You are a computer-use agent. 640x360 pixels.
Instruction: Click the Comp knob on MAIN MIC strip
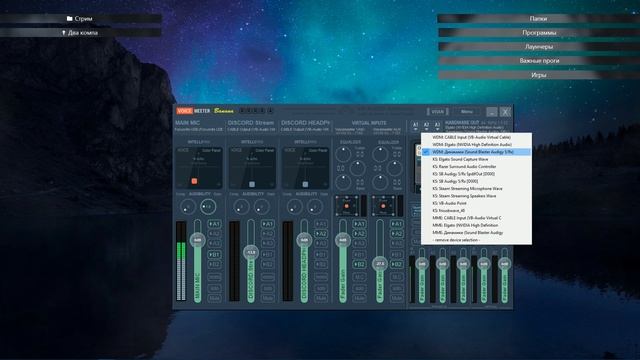(x=188, y=207)
